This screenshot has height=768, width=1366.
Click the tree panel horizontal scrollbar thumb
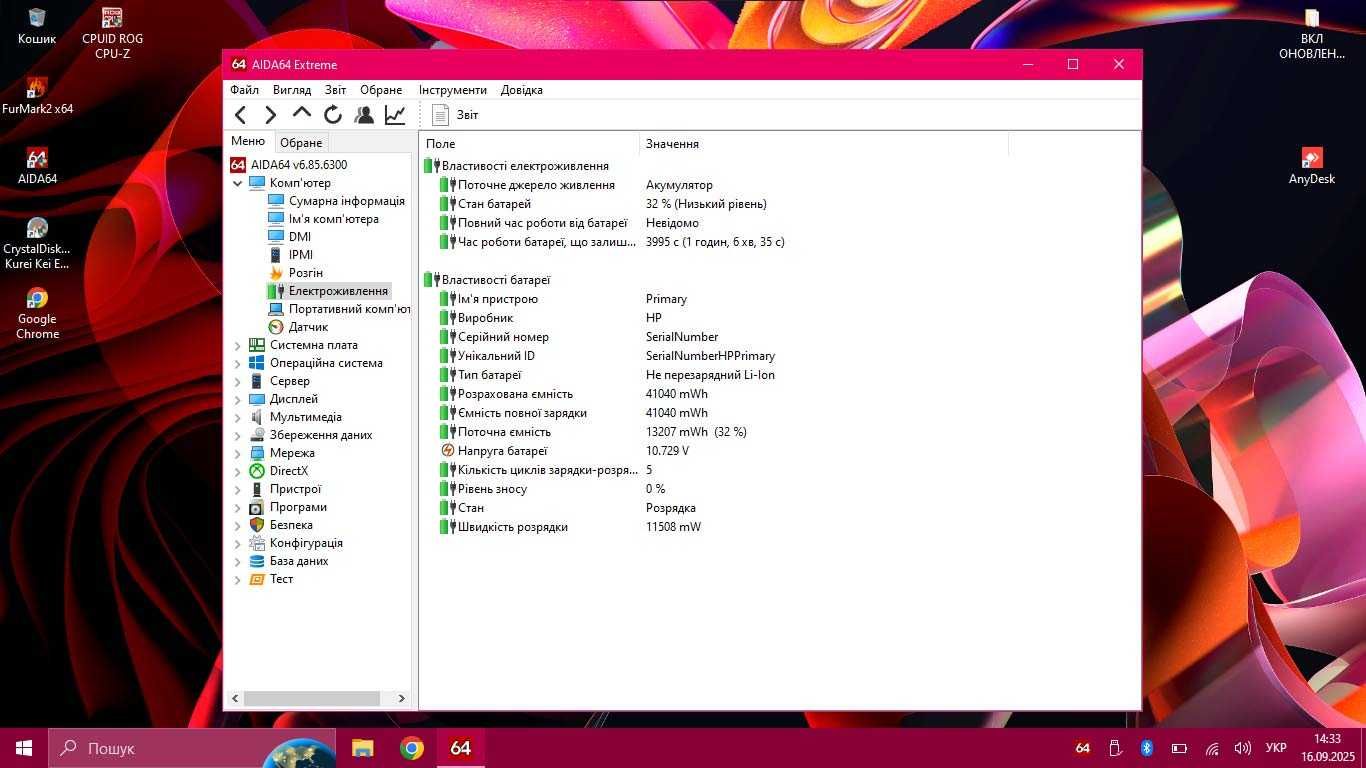[x=311, y=698]
